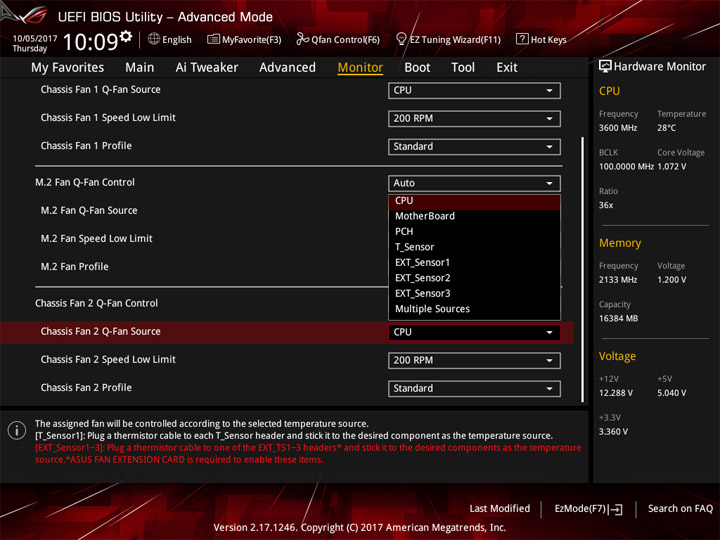The image size is (720, 540).
Task: Open Chassis Fan 1 Q-Fan Source dropdown
Action: [x=474, y=90]
